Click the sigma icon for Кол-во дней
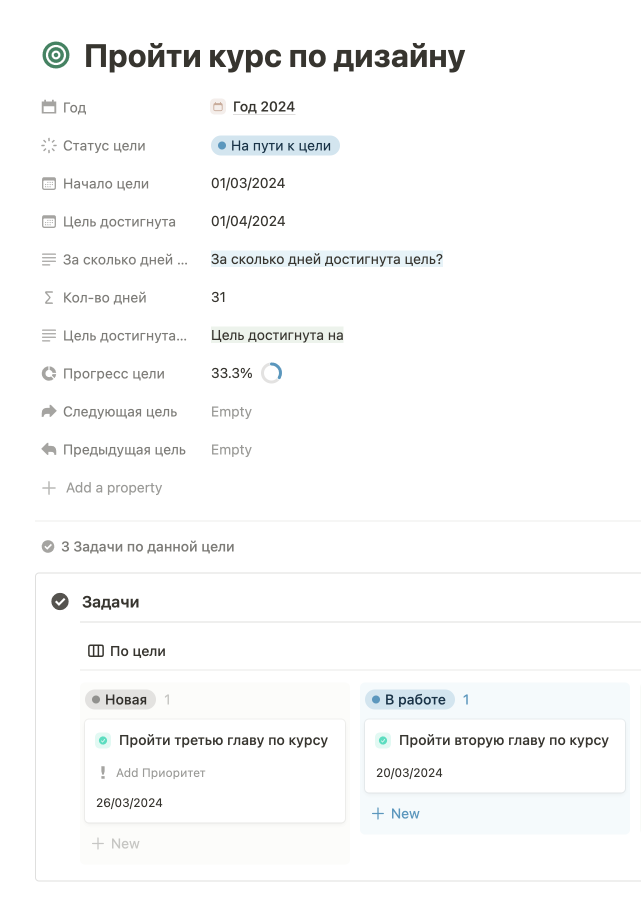This screenshot has width=641, height=913. 49,298
